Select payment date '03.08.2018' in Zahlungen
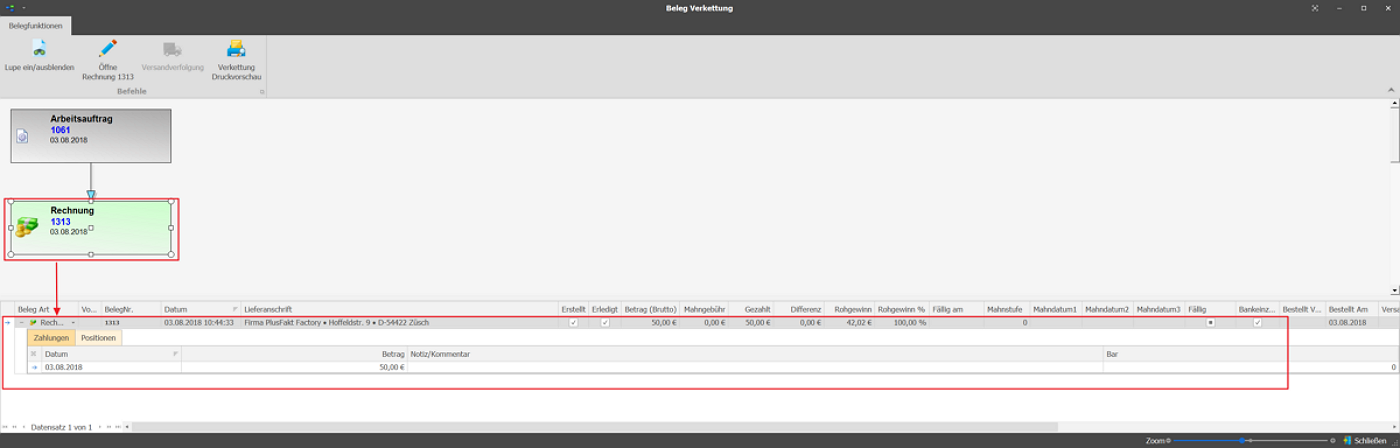Image resolution: width=1400 pixels, height=448 pixels. point(110,367)
